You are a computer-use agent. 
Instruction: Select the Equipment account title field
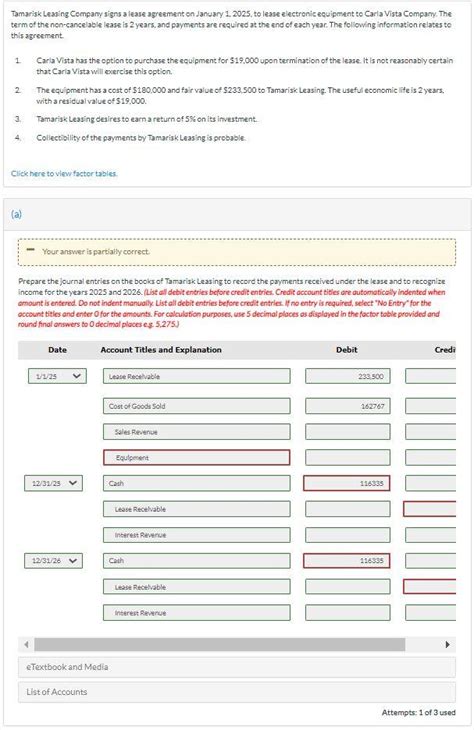click(196, 458)
